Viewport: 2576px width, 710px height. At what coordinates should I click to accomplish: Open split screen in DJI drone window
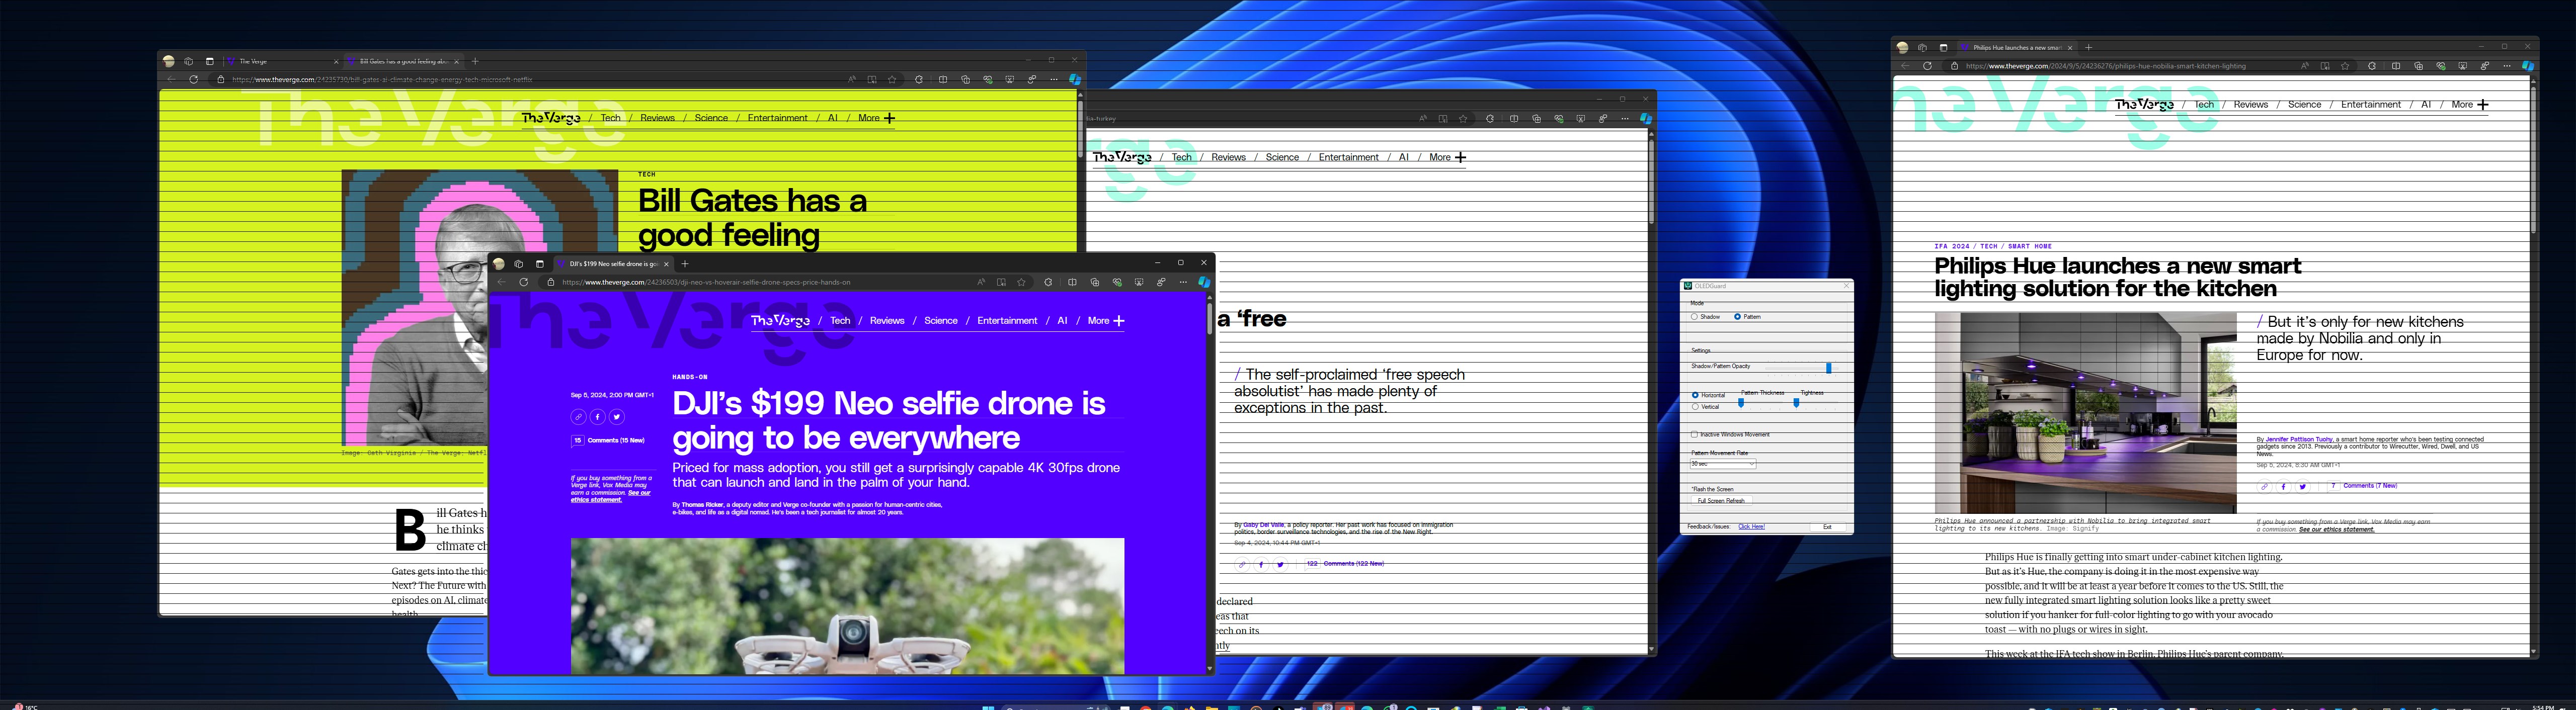(1072, 282)
